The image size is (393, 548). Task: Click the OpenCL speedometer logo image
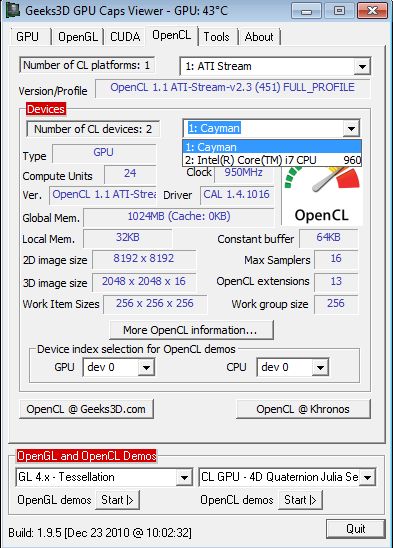click(322, 195)
